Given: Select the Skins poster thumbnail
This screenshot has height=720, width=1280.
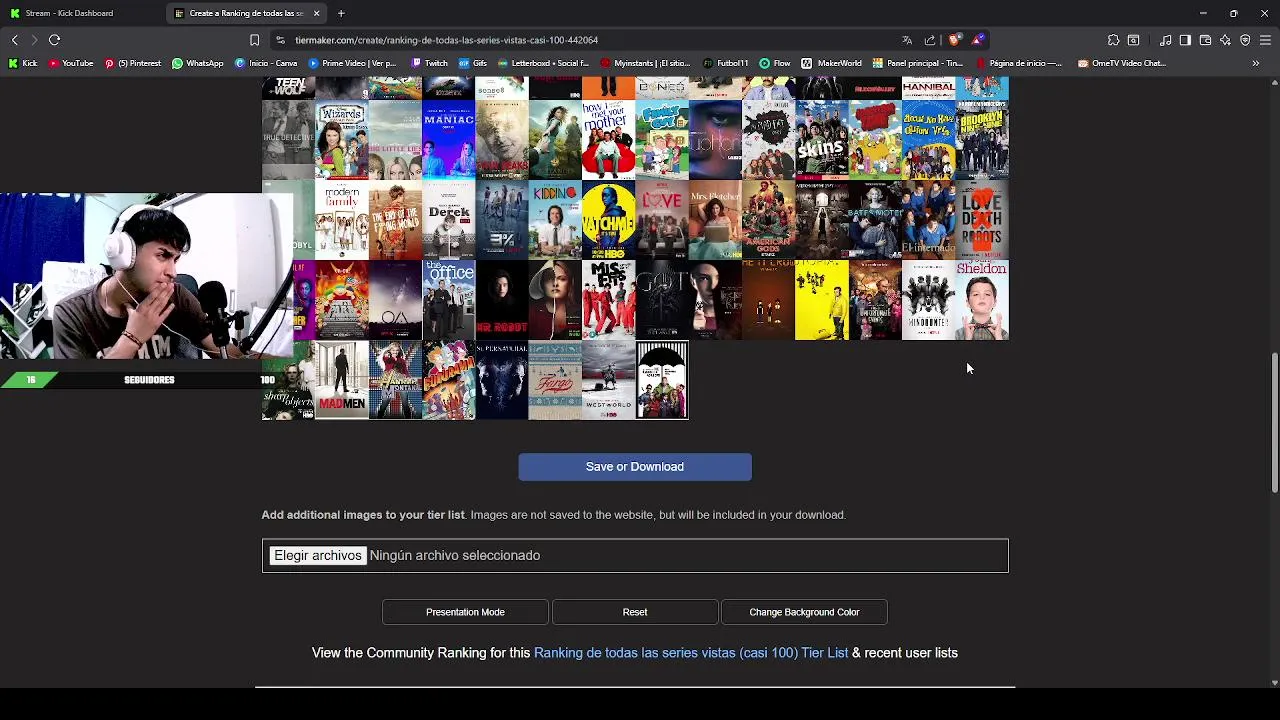Looking at the screenshot, I should click(x=822, y=140).
